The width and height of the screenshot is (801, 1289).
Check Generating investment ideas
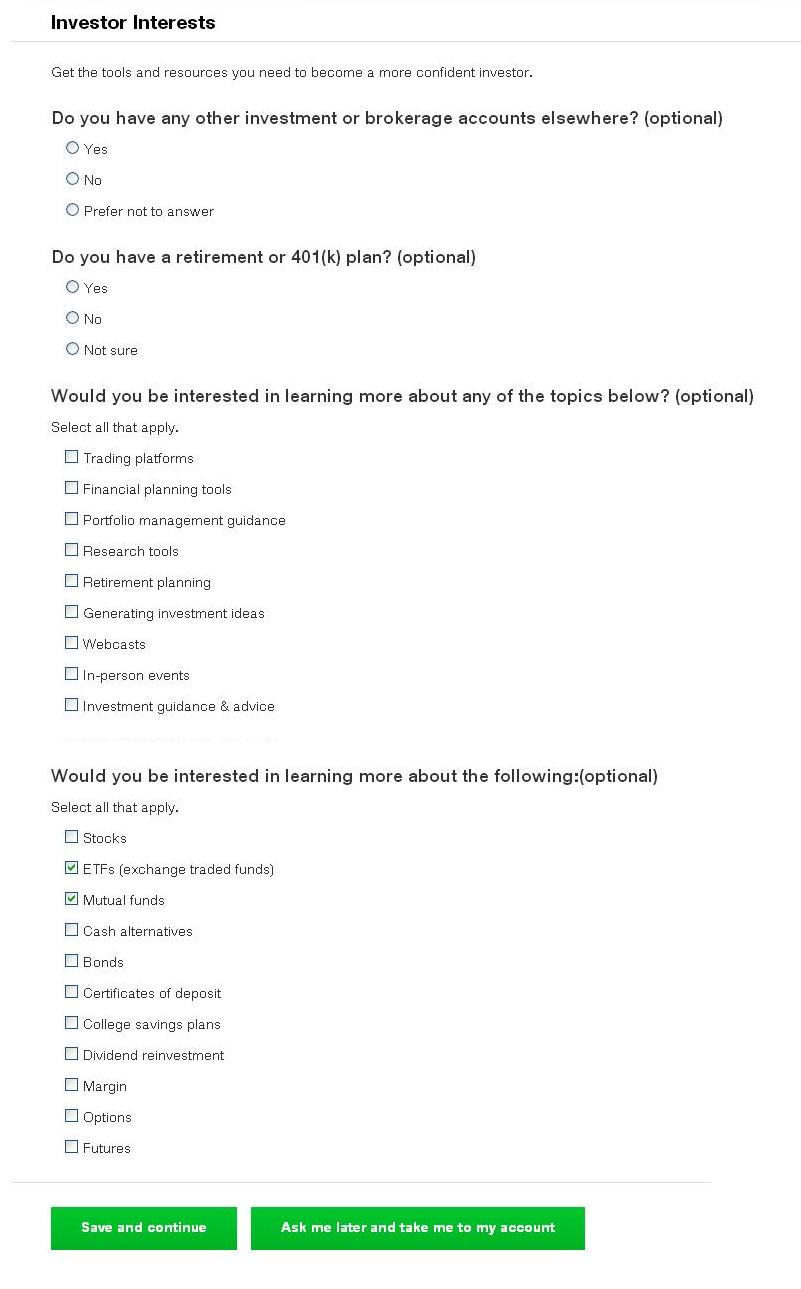click(x=71, y=612)
